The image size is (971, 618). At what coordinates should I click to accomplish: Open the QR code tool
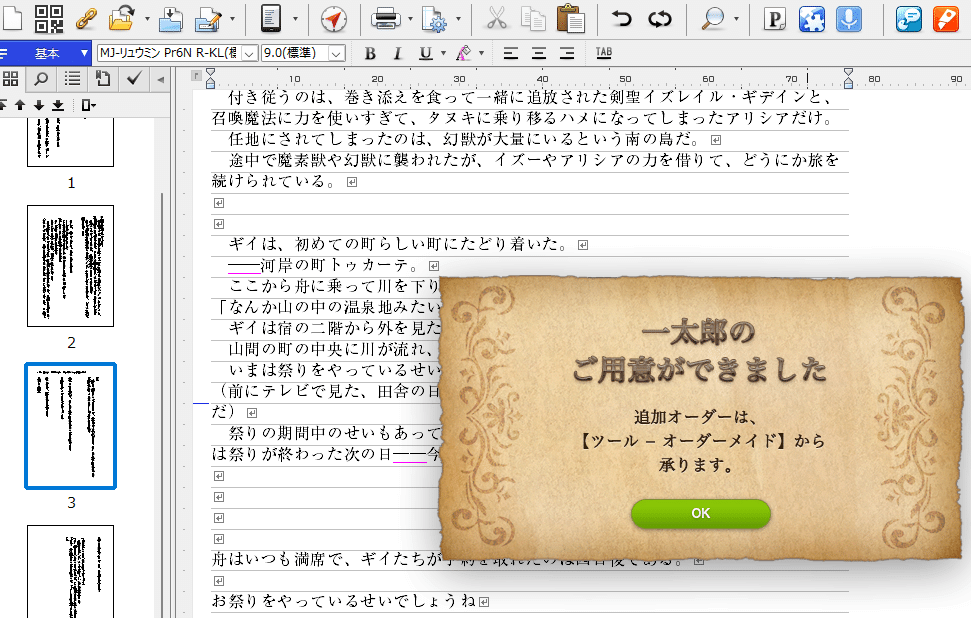pos(49,19)
